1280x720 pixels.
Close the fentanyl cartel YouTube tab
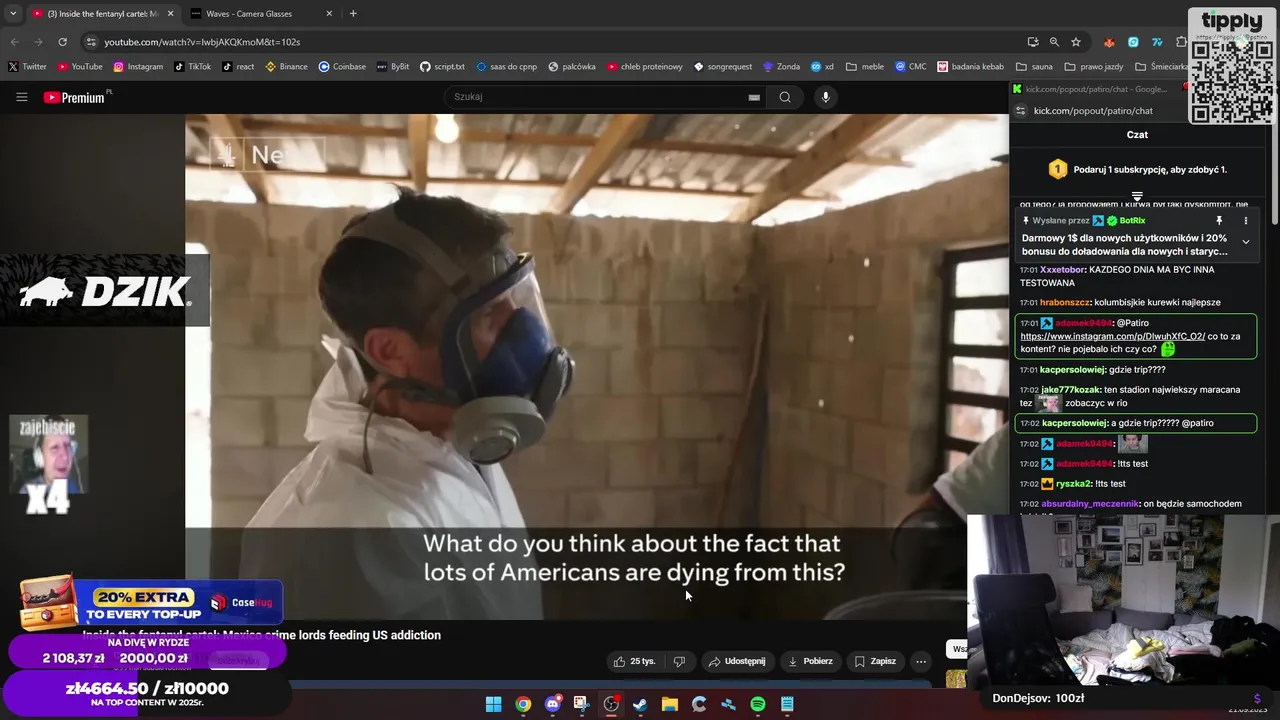[170, 14]
